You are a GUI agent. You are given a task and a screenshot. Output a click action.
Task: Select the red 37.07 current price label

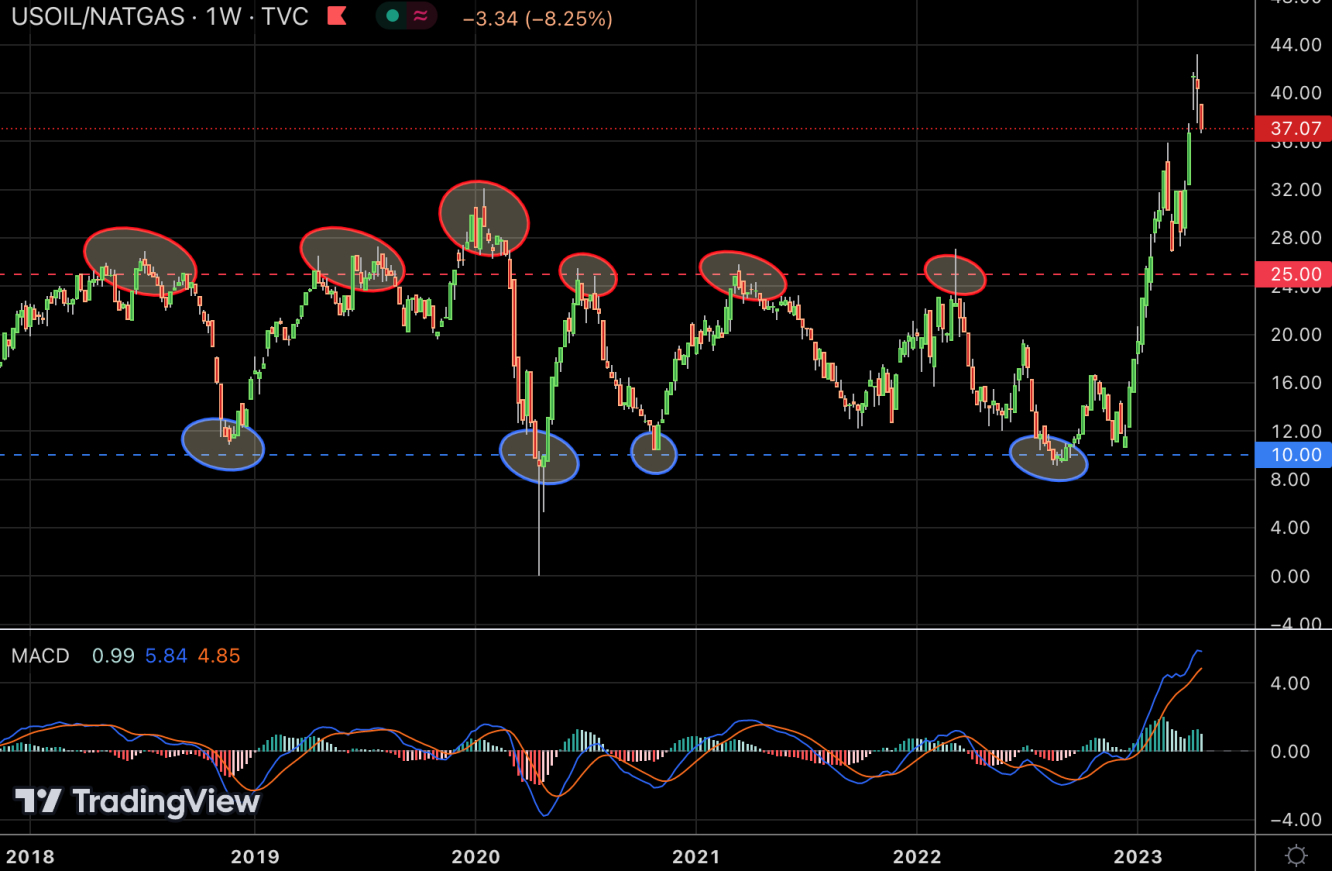(x=1295, y=129)
